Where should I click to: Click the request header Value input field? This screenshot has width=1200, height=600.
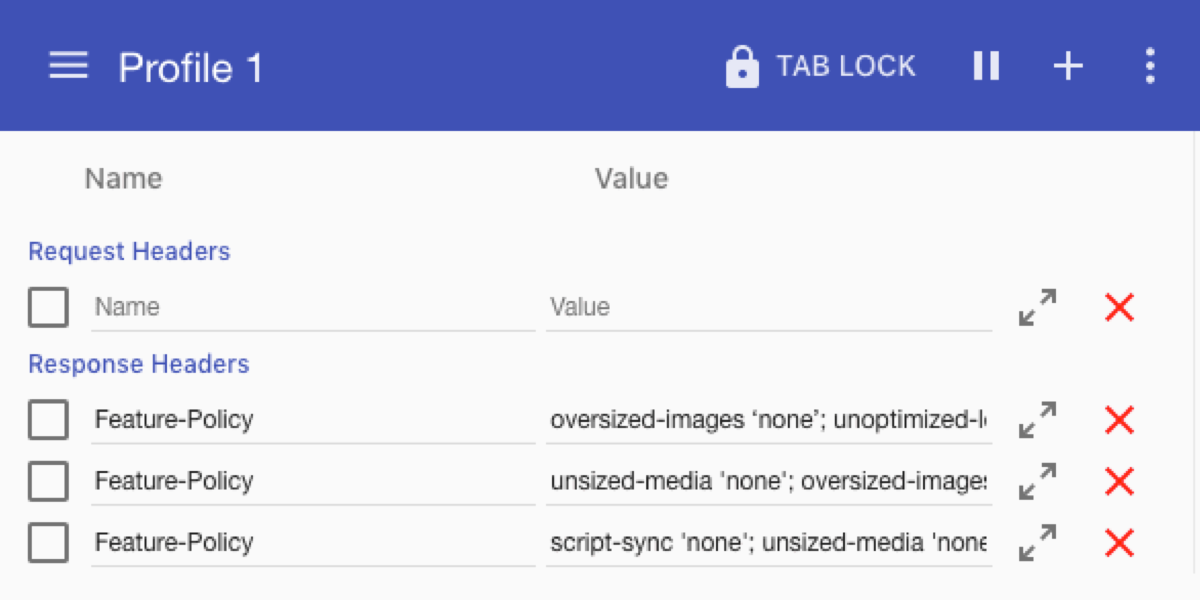[768, 307]
